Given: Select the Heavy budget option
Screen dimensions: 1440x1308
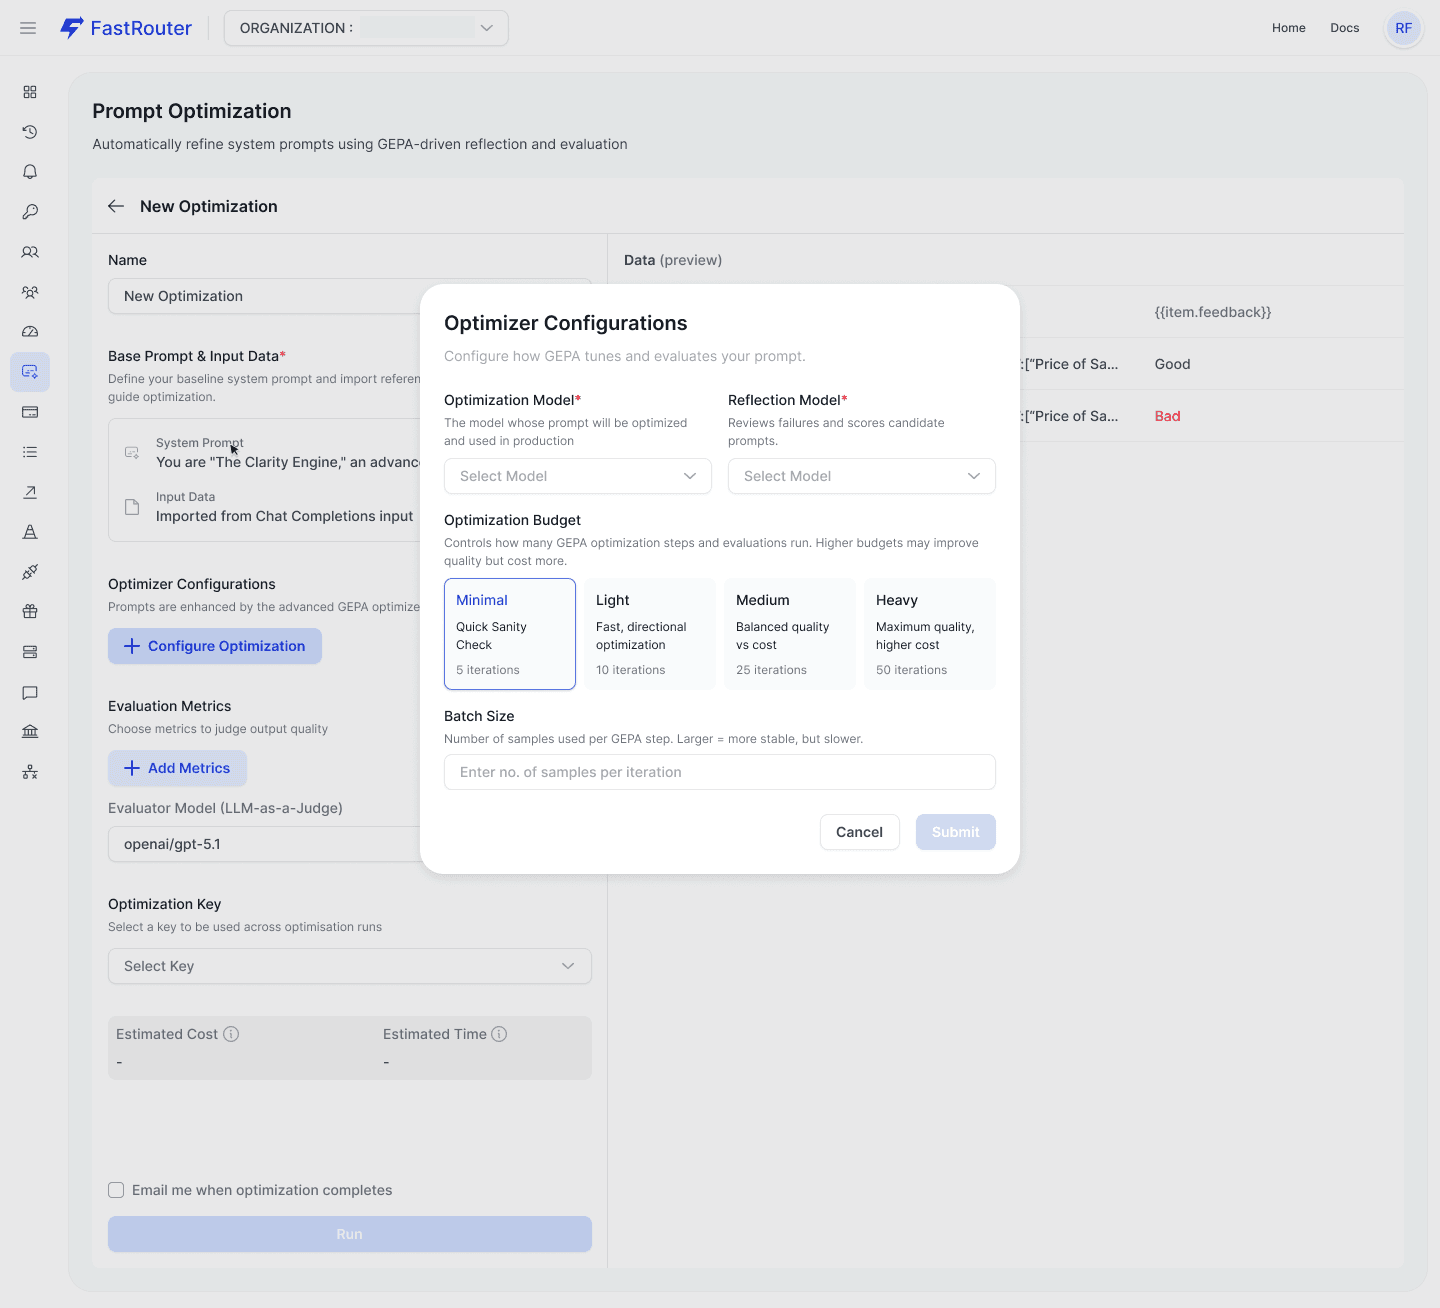Looking at the screenshot, I should point(930,634).
